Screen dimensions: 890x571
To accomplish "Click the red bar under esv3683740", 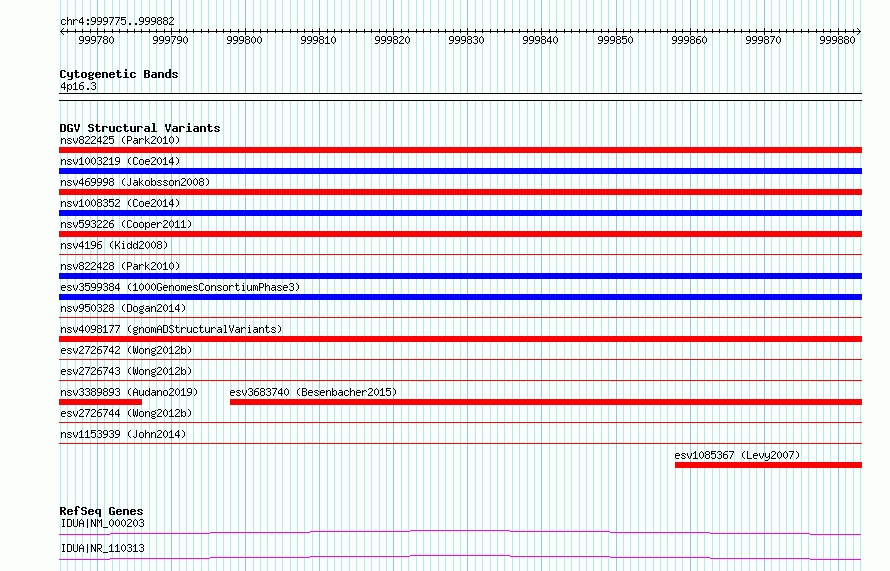I will click(546, 402).
